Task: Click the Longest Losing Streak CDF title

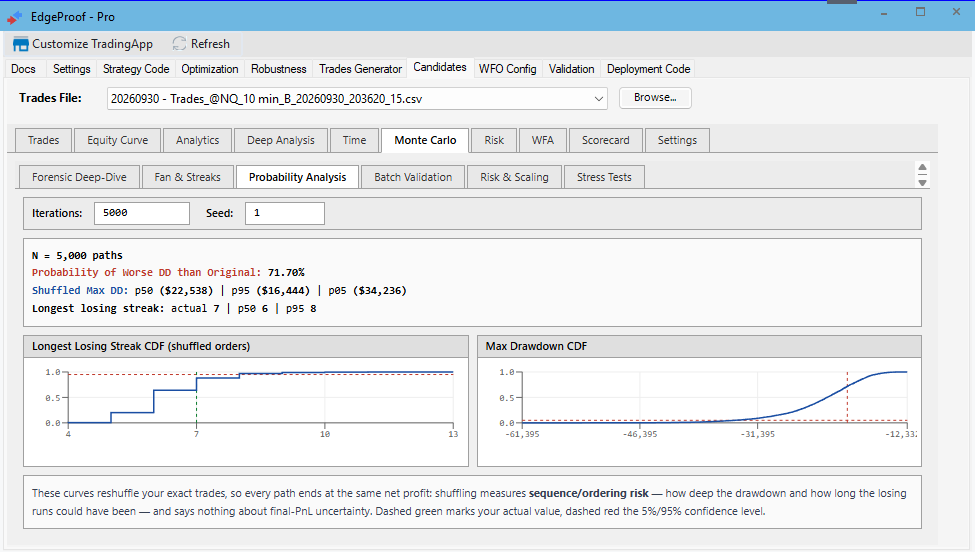Action: tap(141, 346)
